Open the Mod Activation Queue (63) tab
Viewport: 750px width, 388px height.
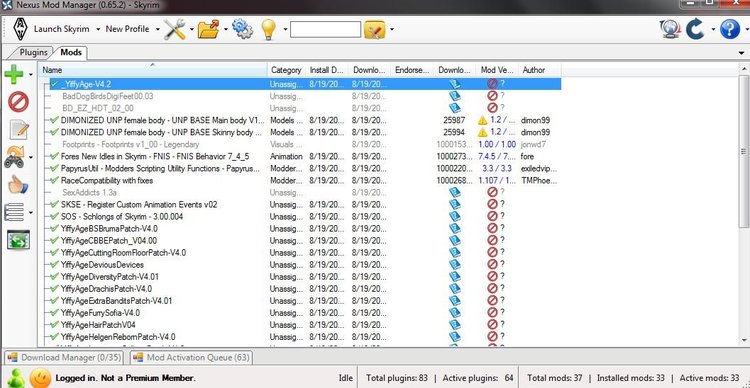click(190, 357)
